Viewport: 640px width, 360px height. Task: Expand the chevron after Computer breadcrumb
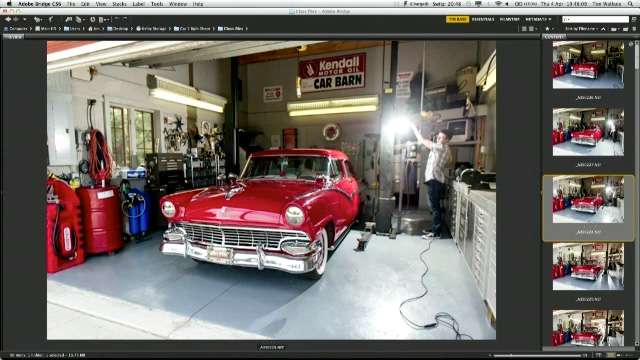click(31, 29)
